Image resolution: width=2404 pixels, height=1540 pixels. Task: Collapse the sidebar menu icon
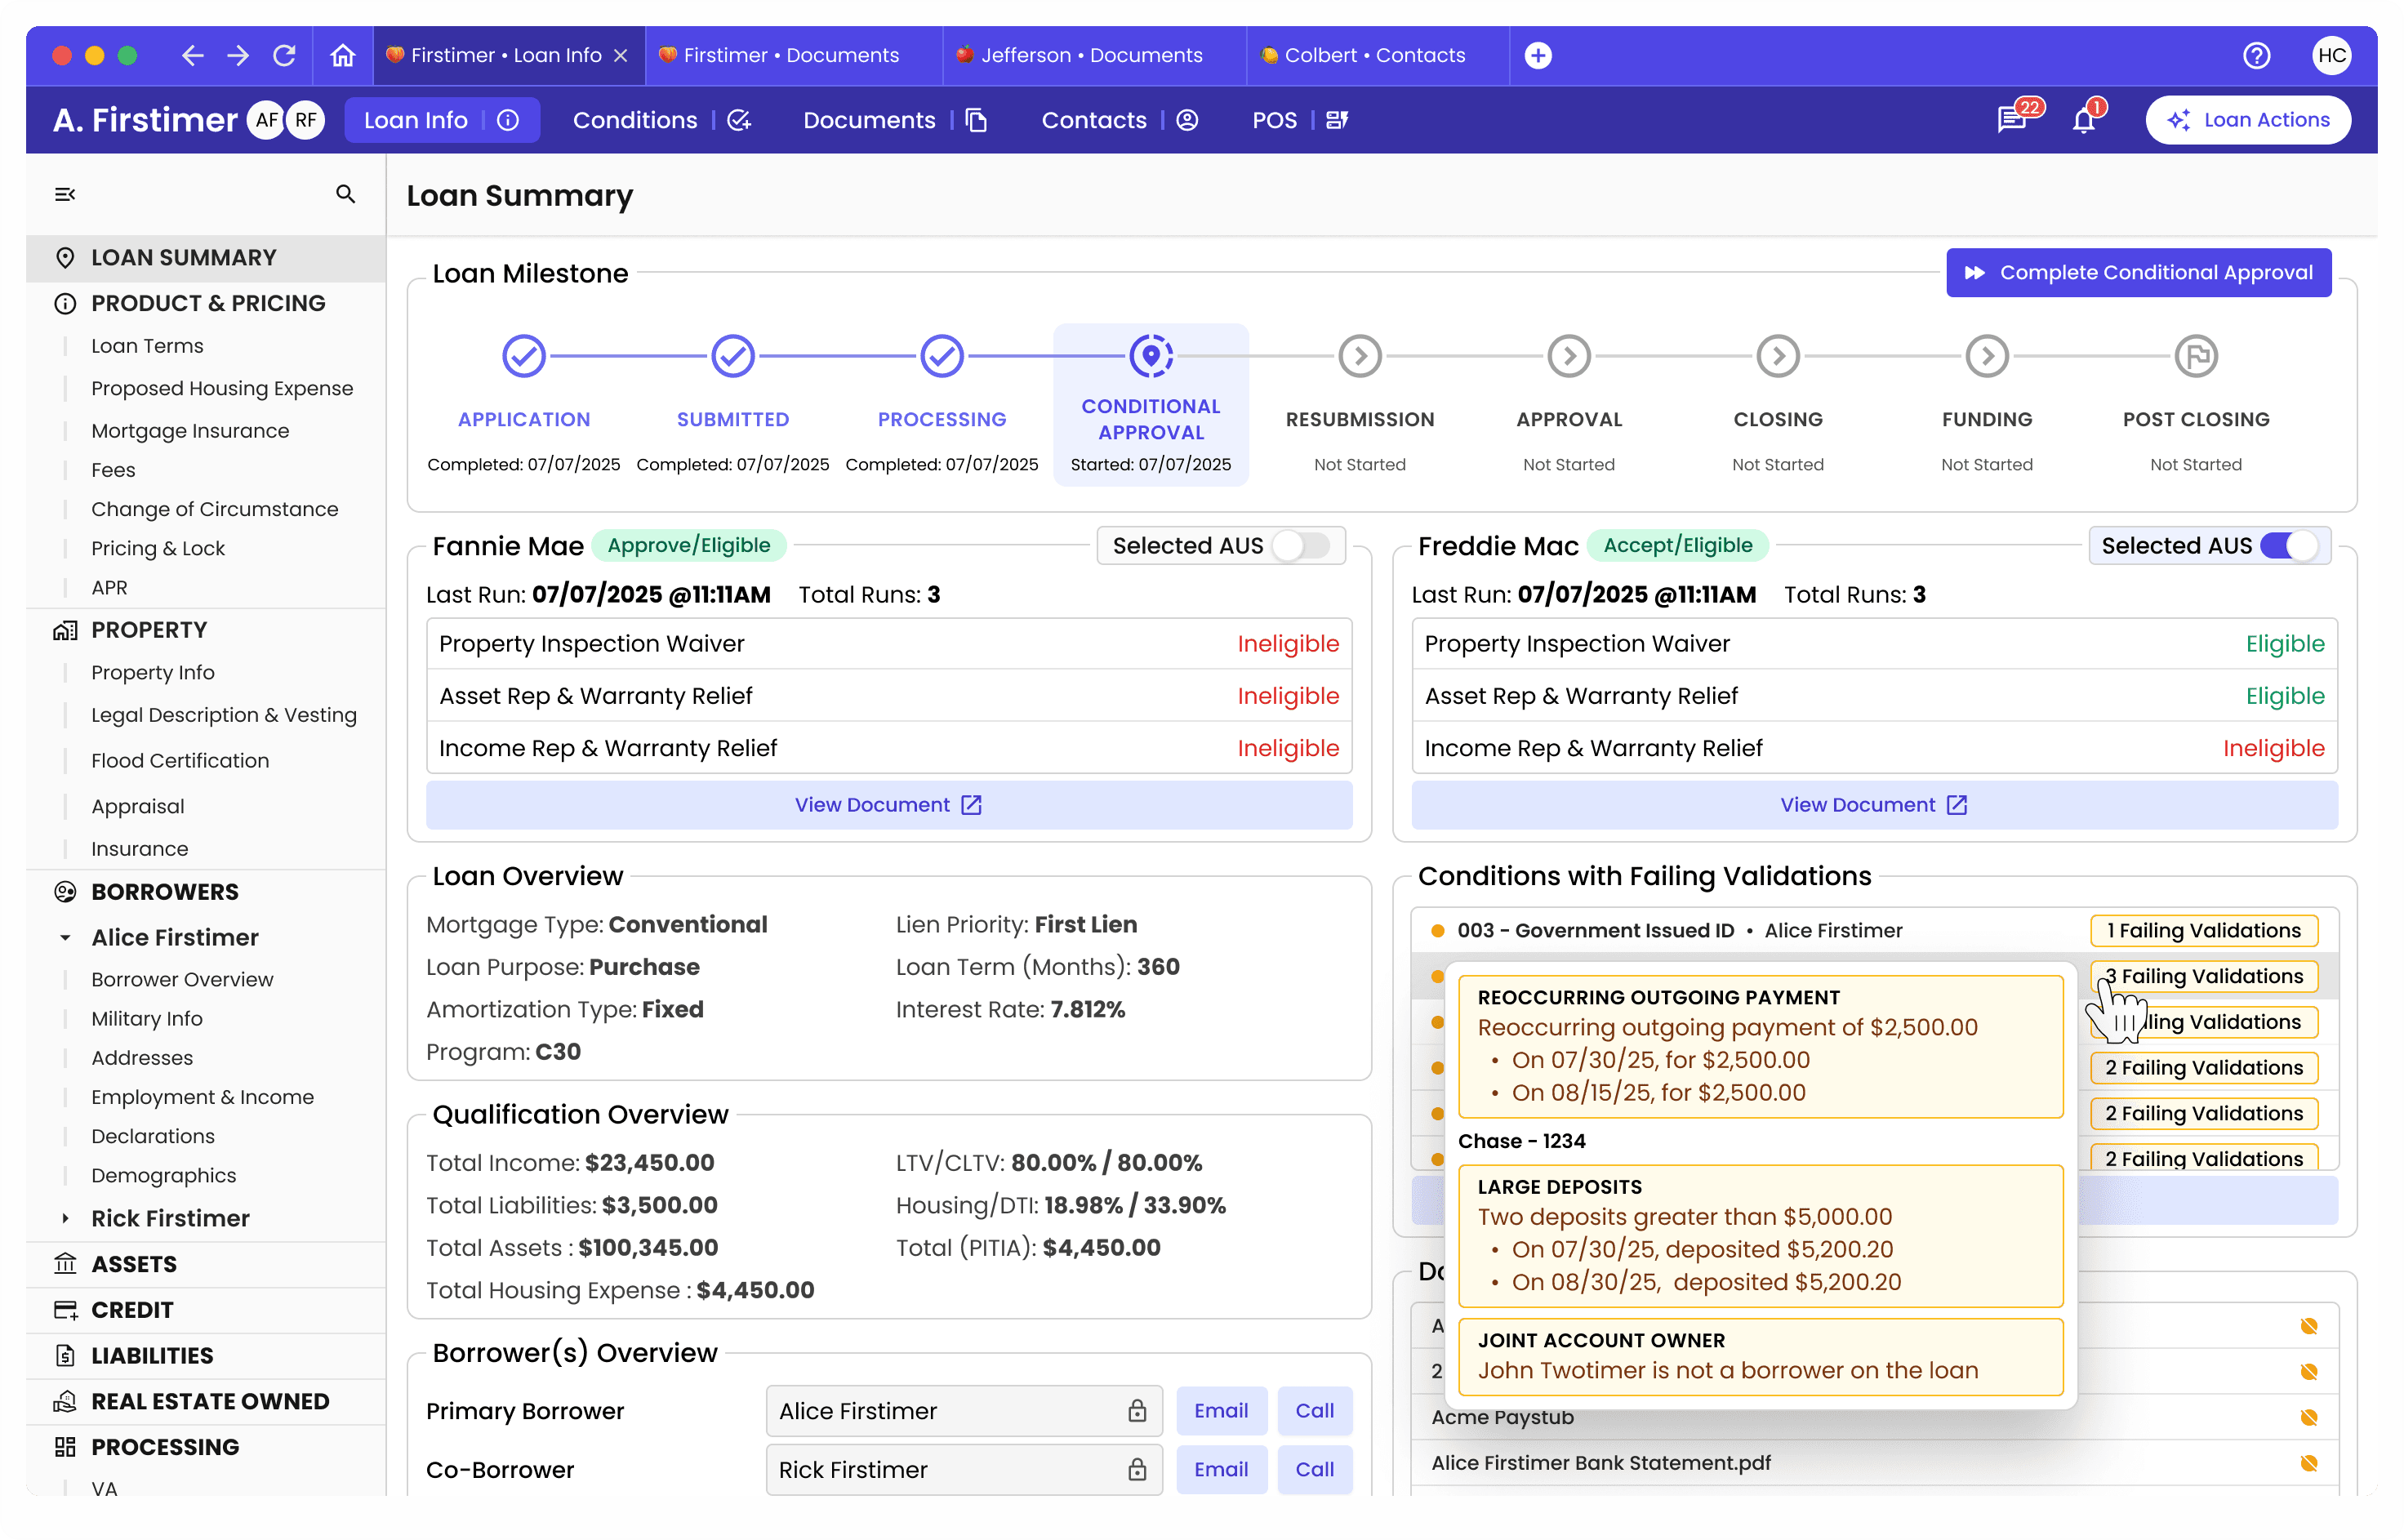click(65, 194)
